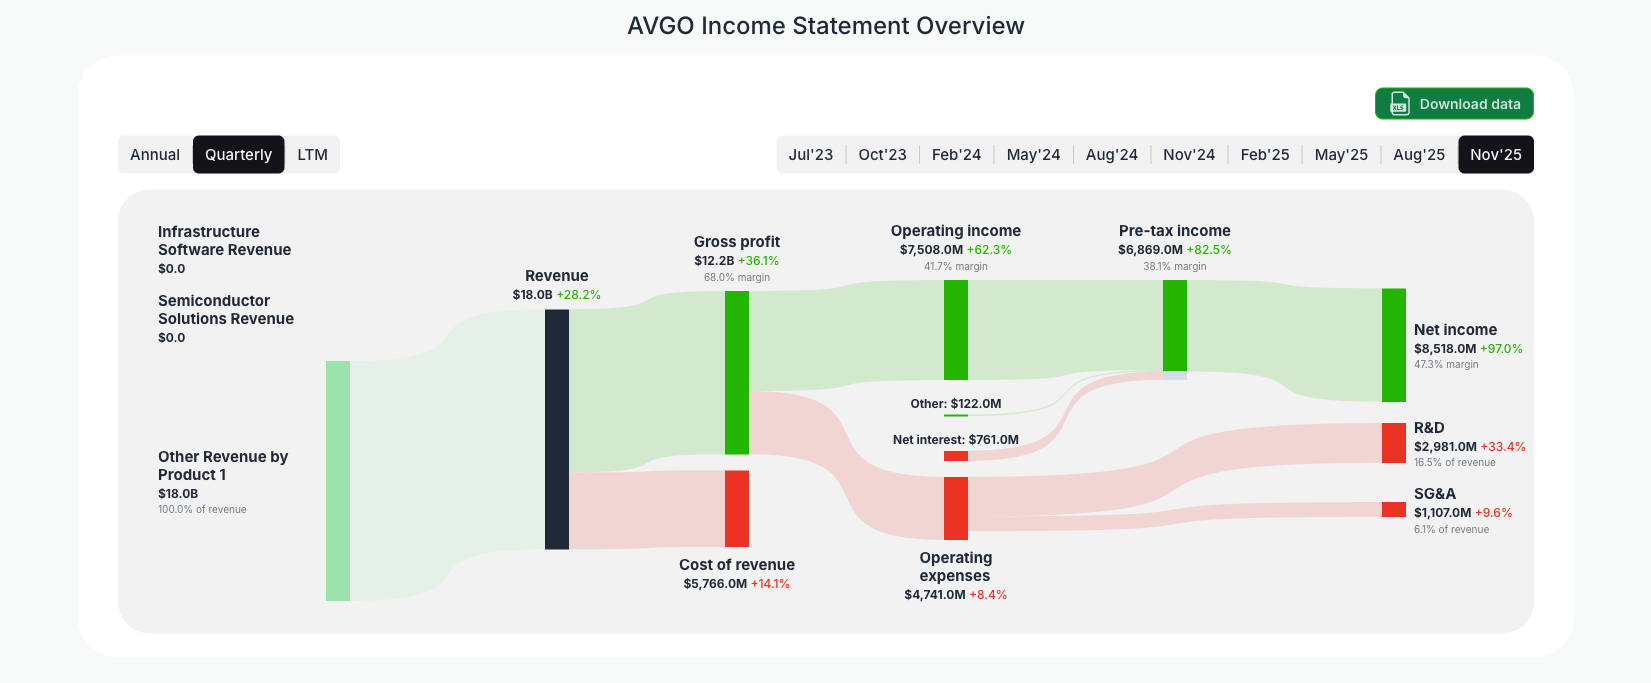Select the Quarterly view toggle
1651x683 pixels.
click(x=238, y=154)
